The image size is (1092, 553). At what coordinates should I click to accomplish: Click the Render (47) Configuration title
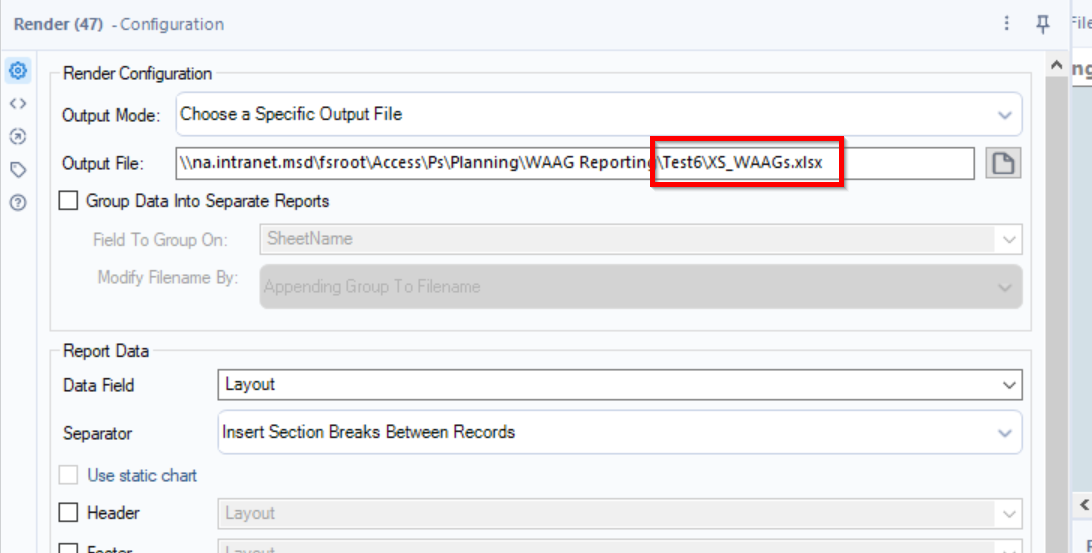pyautogui.click(x=118, y=24)
